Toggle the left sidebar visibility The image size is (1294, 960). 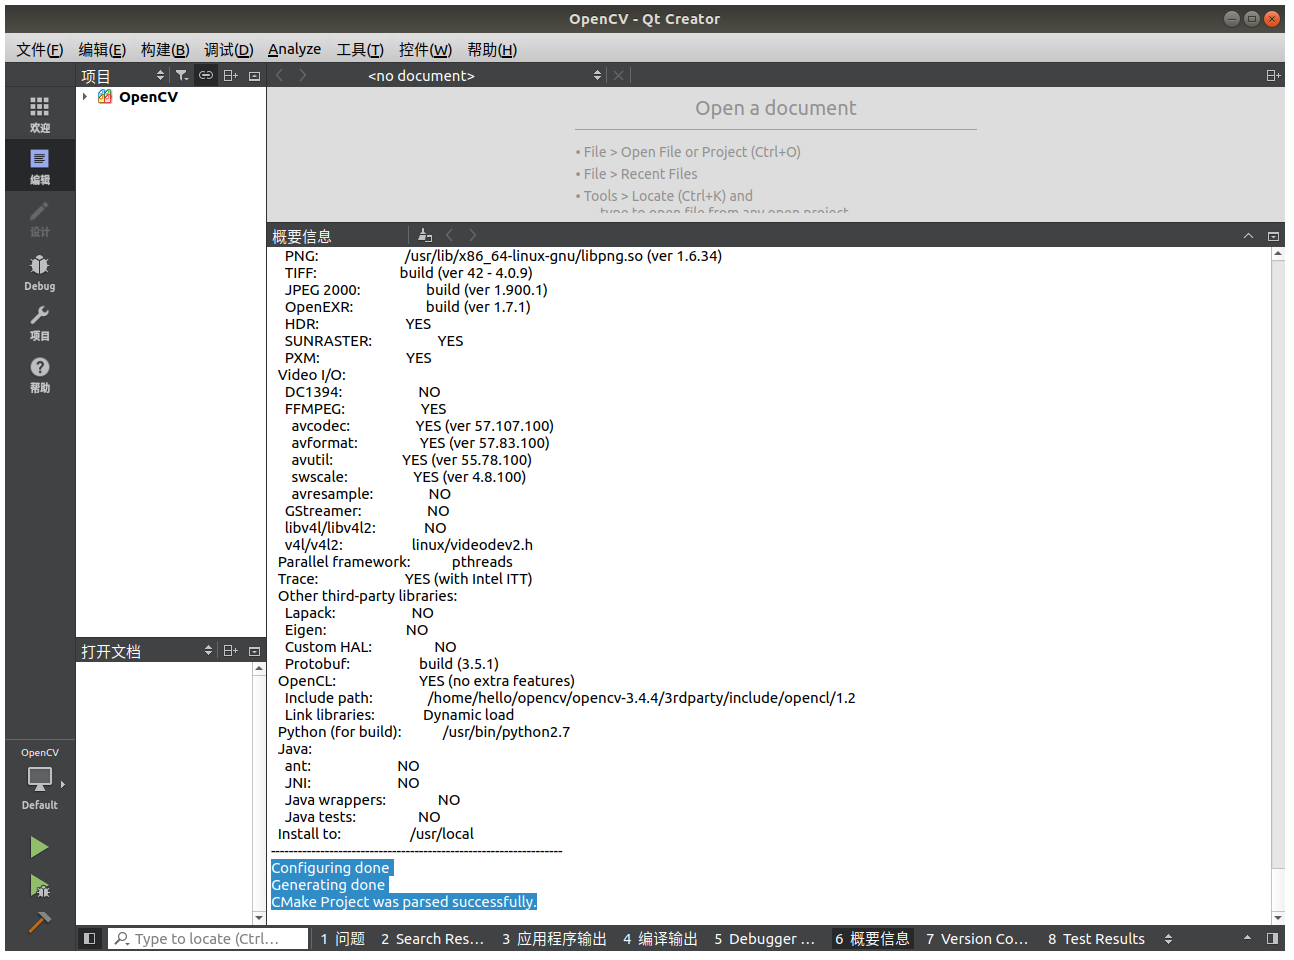[x=89, y=938]
